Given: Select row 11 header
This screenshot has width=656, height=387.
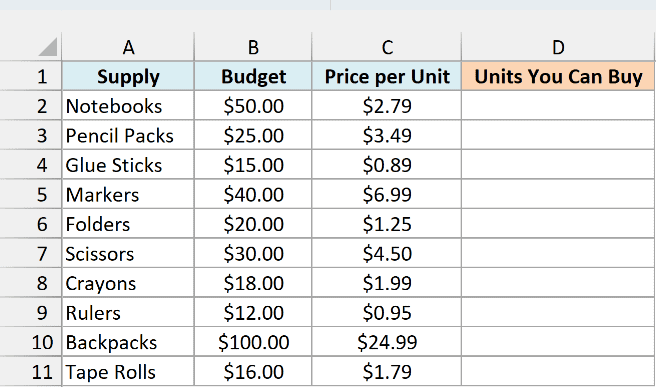Looking at the screenshot, I should pos(31,372).
